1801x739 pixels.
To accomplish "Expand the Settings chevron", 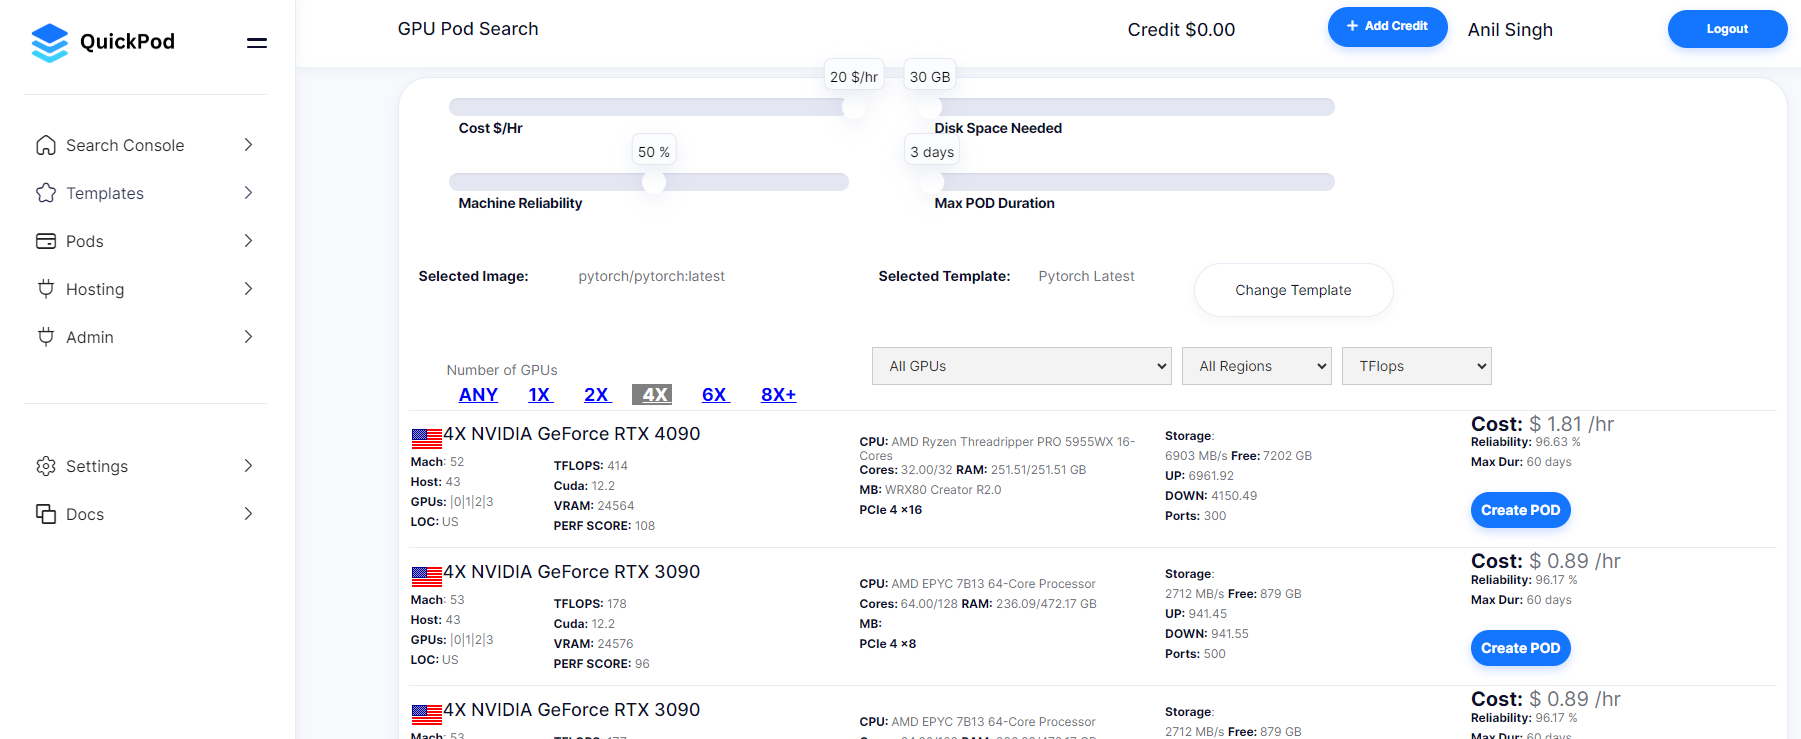I will [248, 466].
